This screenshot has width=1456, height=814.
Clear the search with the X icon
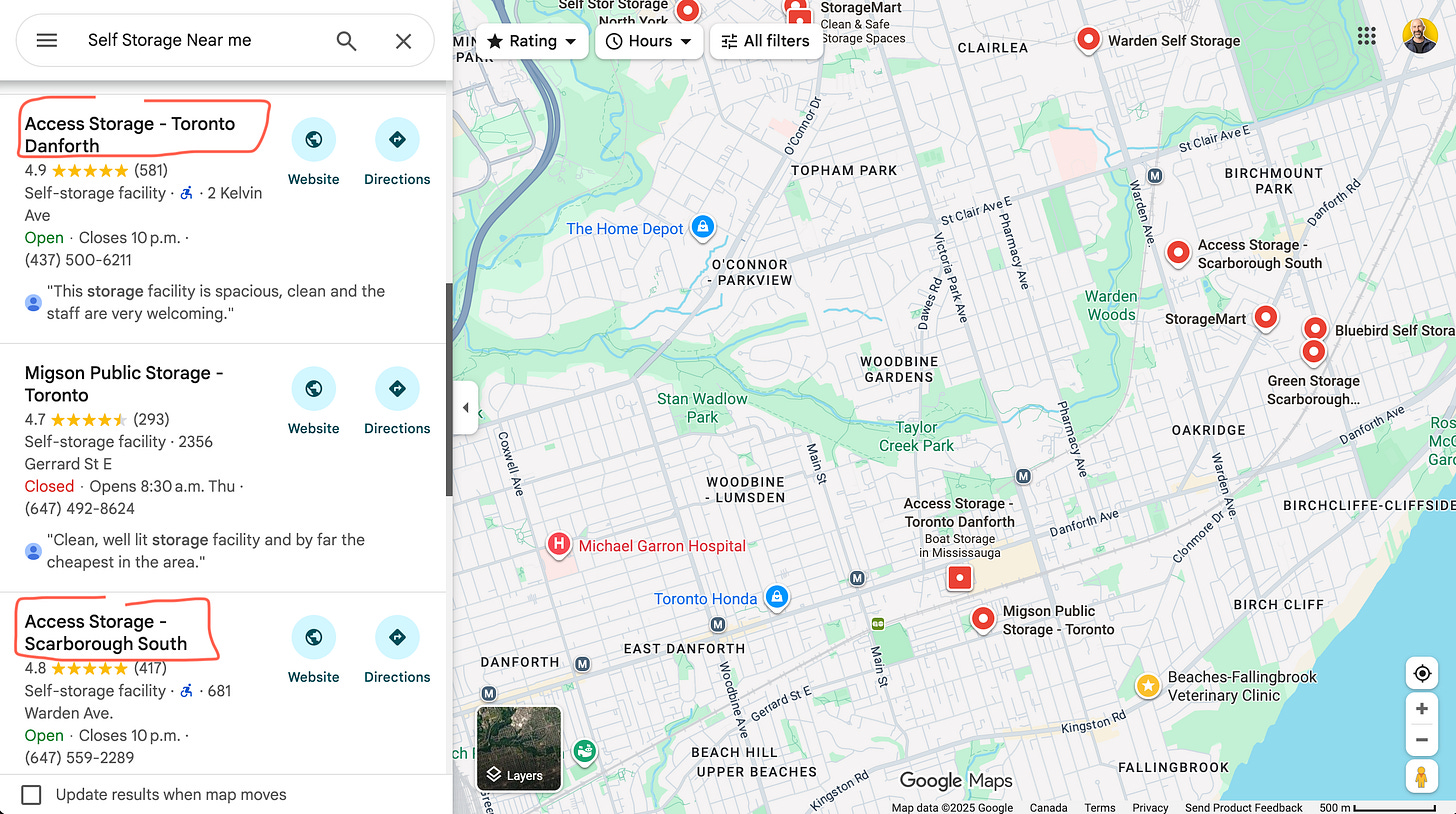coord(403,41)
